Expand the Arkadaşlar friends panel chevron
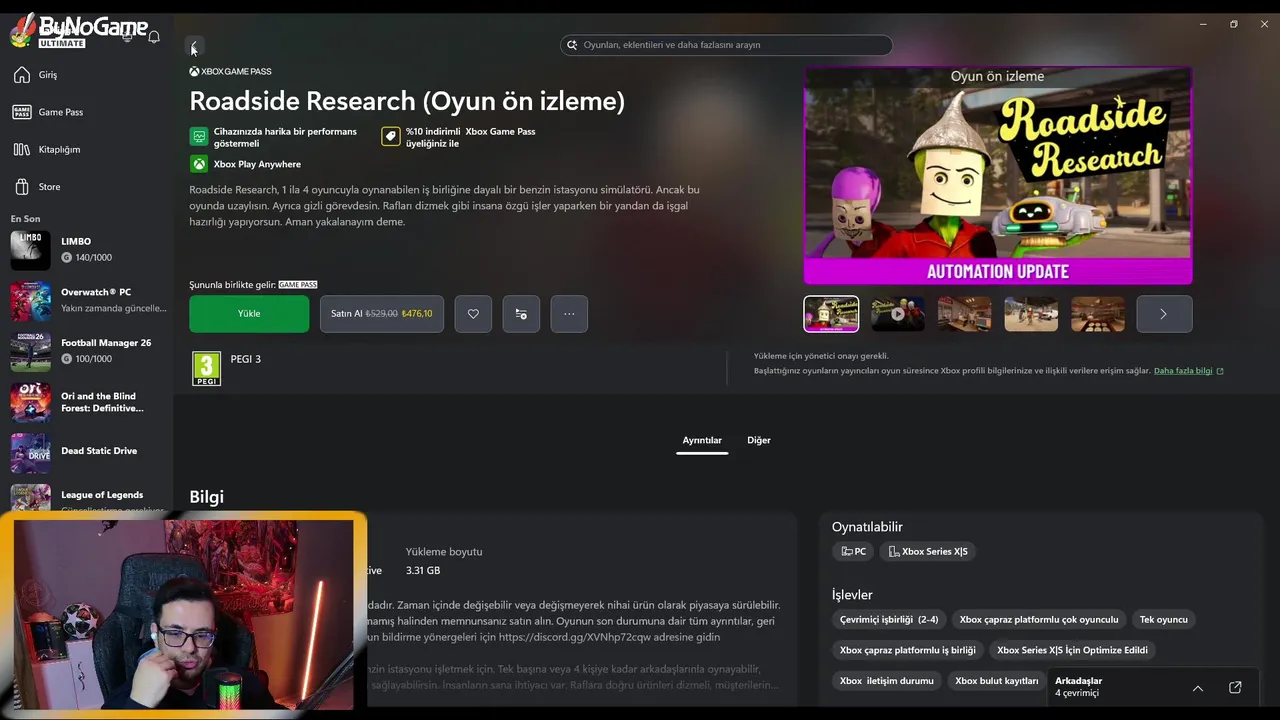1280x720 pixels. pos(1198,688)
